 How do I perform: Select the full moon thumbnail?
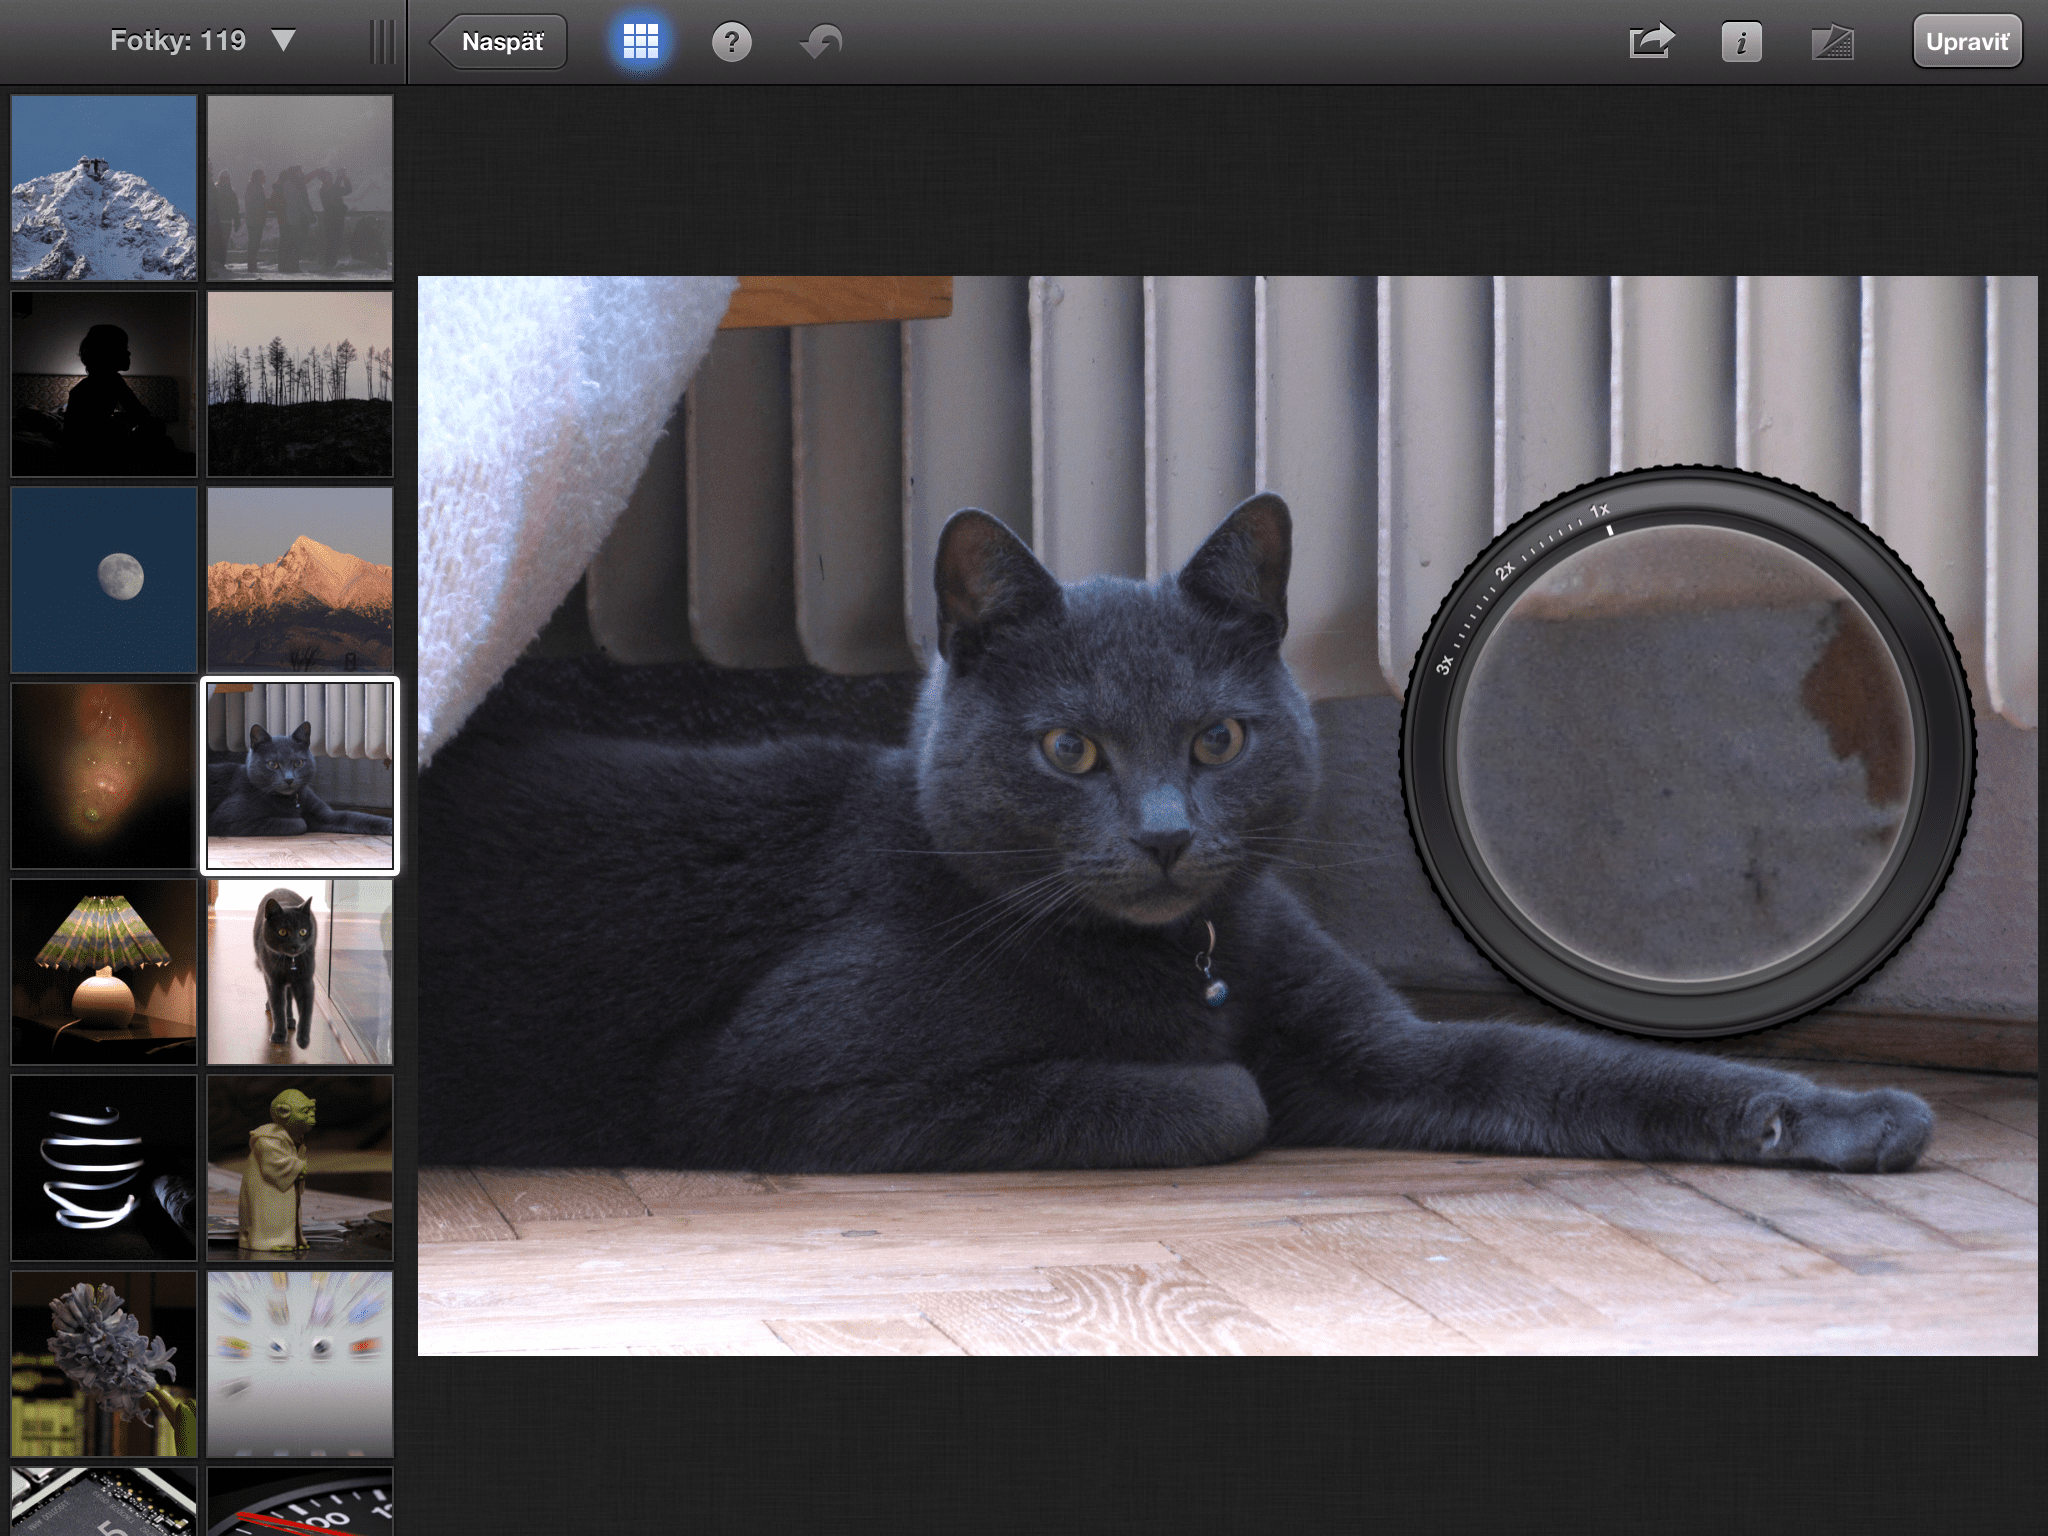104,580
